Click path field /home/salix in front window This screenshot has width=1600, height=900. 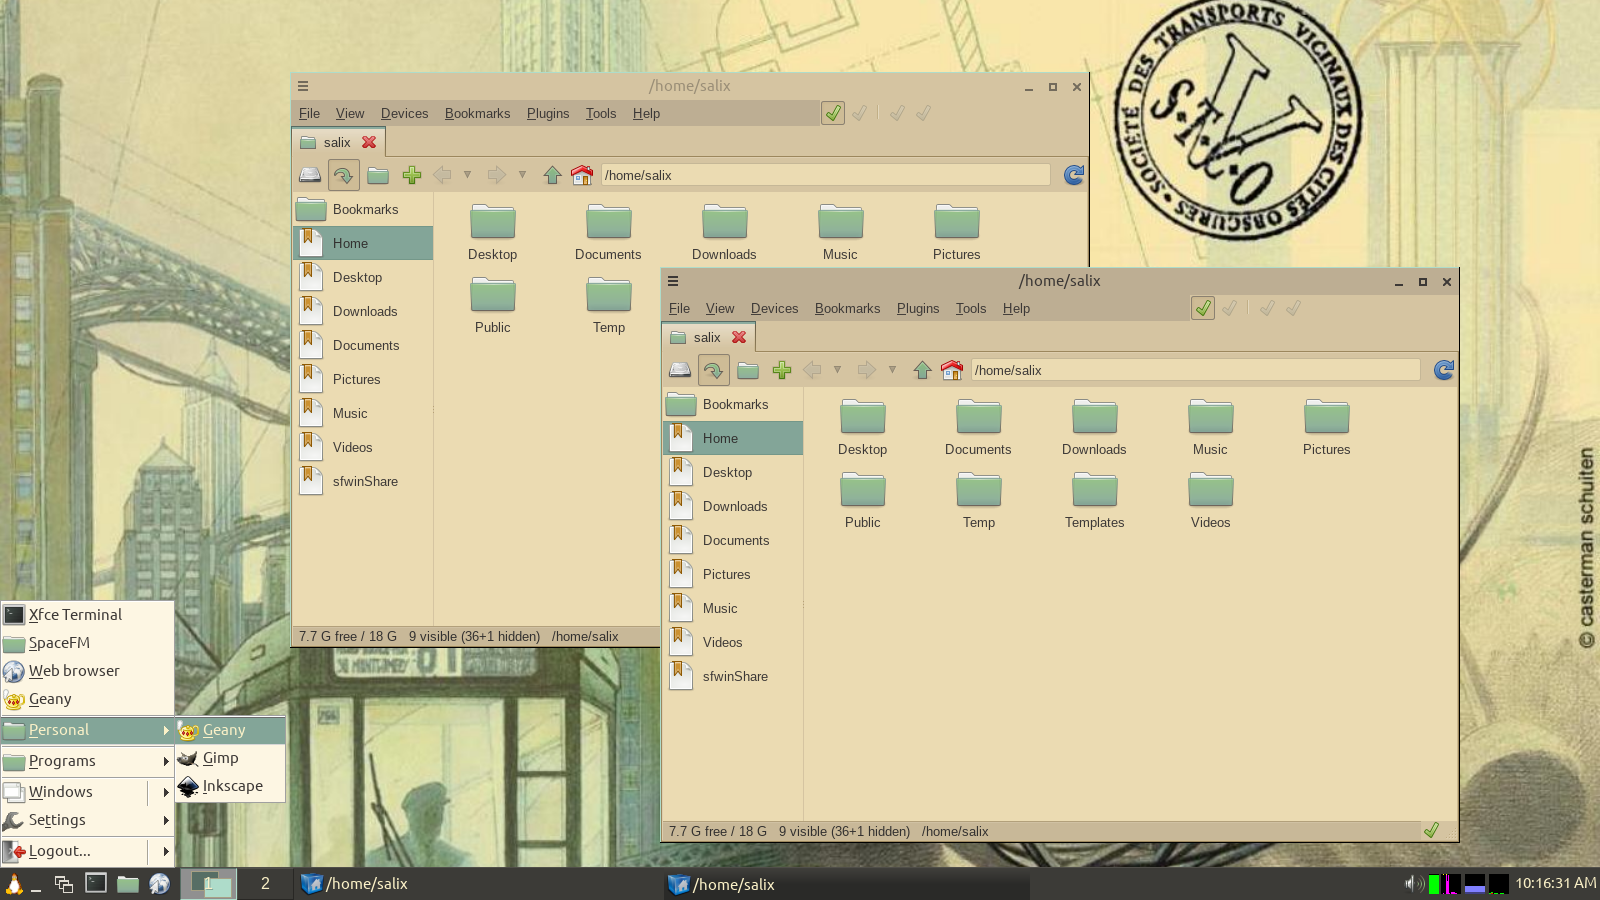point(1195,370)
